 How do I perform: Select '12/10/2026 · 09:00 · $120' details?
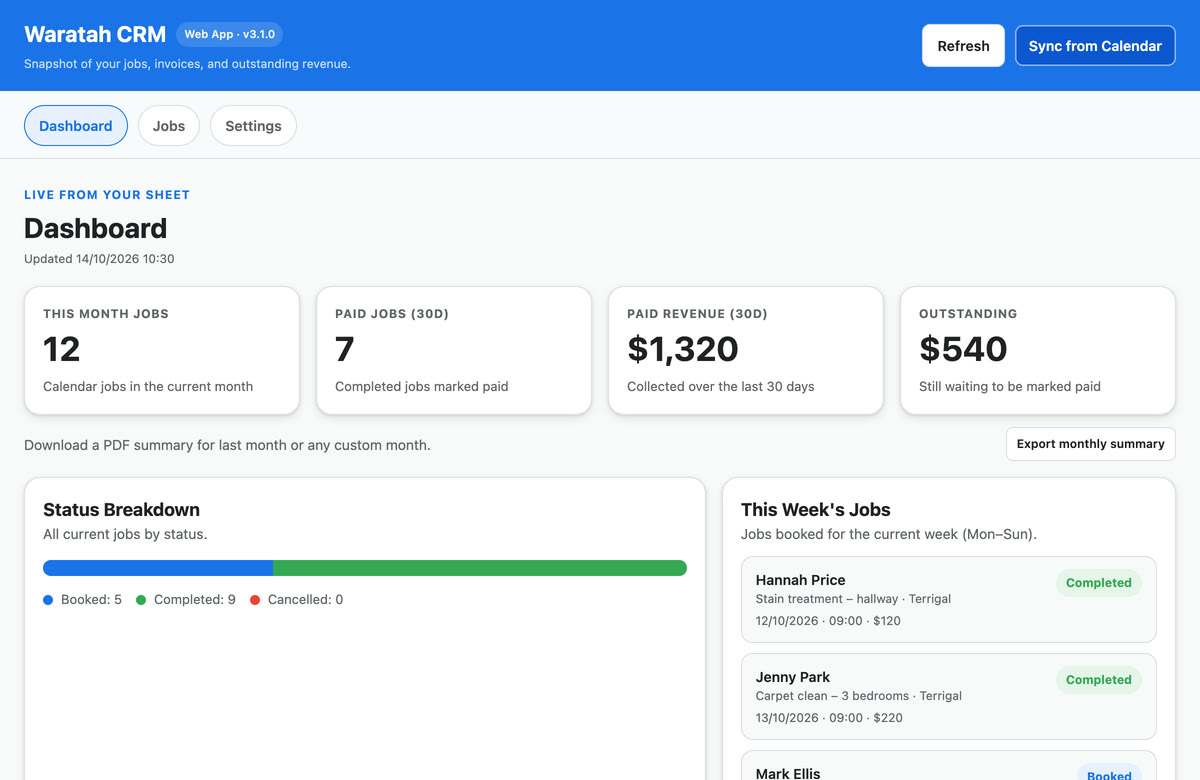click(x=828, y=621)
